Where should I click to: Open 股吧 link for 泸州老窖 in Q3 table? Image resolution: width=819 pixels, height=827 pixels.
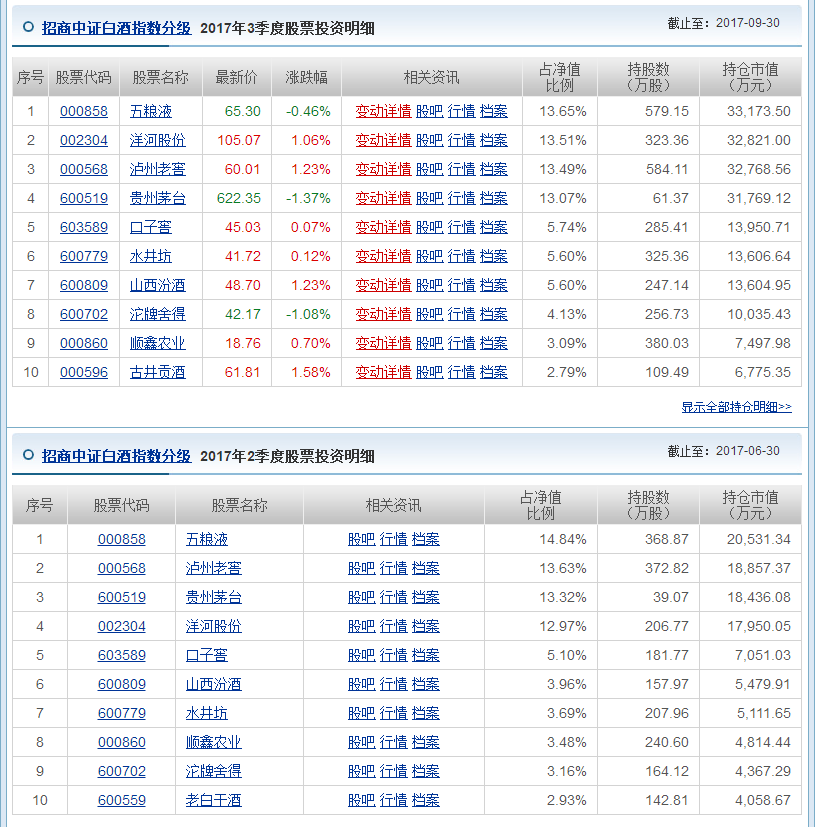[x=428, y=169]
